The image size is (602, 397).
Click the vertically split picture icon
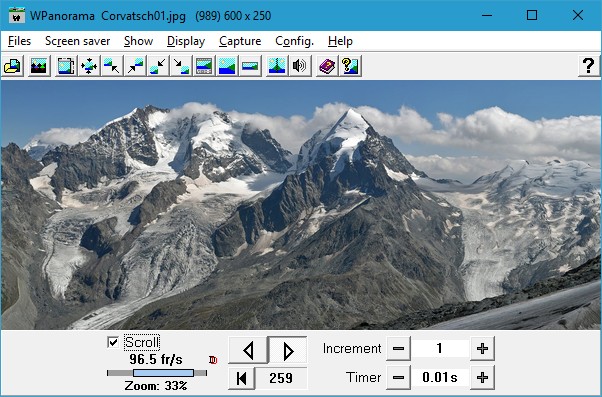(277, 66)
